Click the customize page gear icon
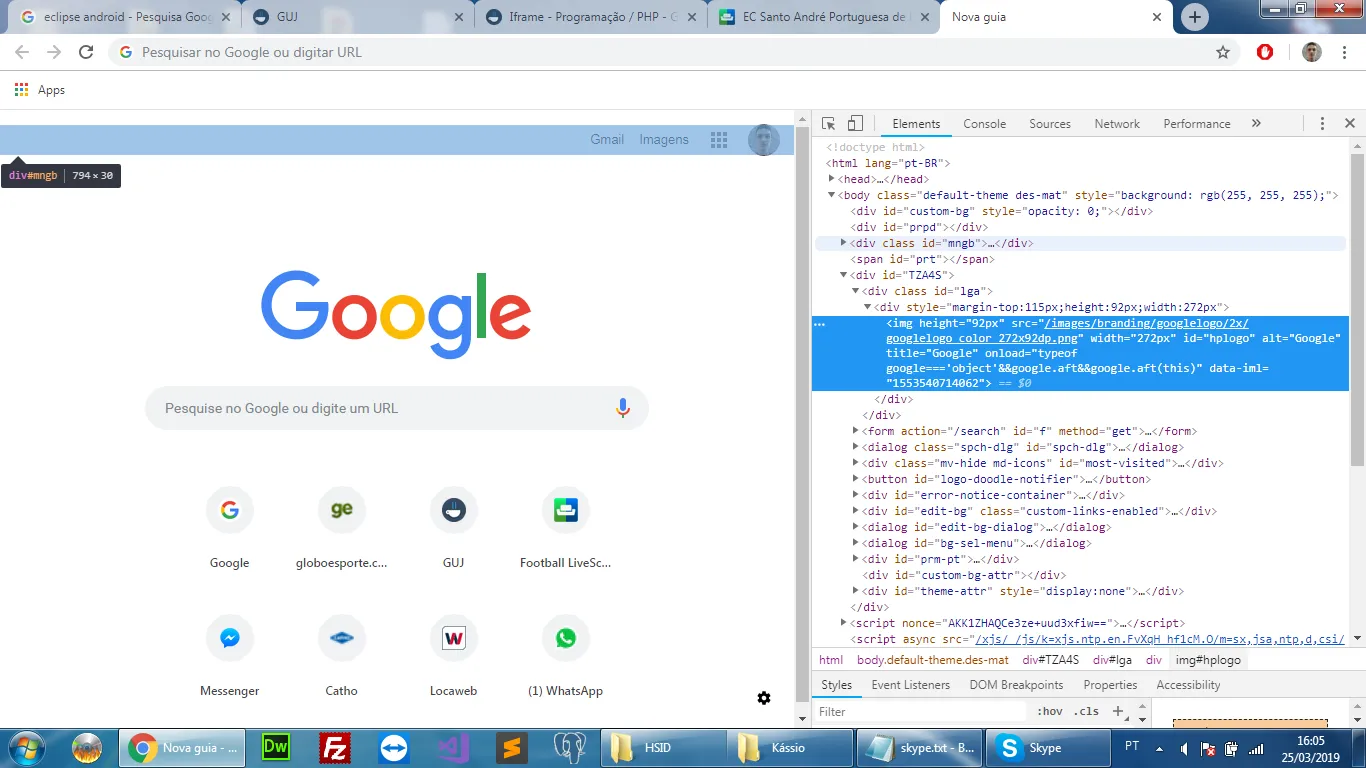Screen dimensions: 1366x768 click(764, 698)
